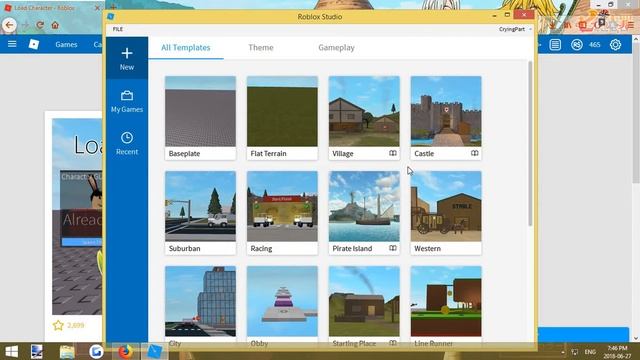
Task: Open File Explorer from the taskbar
Action: click(x=67, y=351)
